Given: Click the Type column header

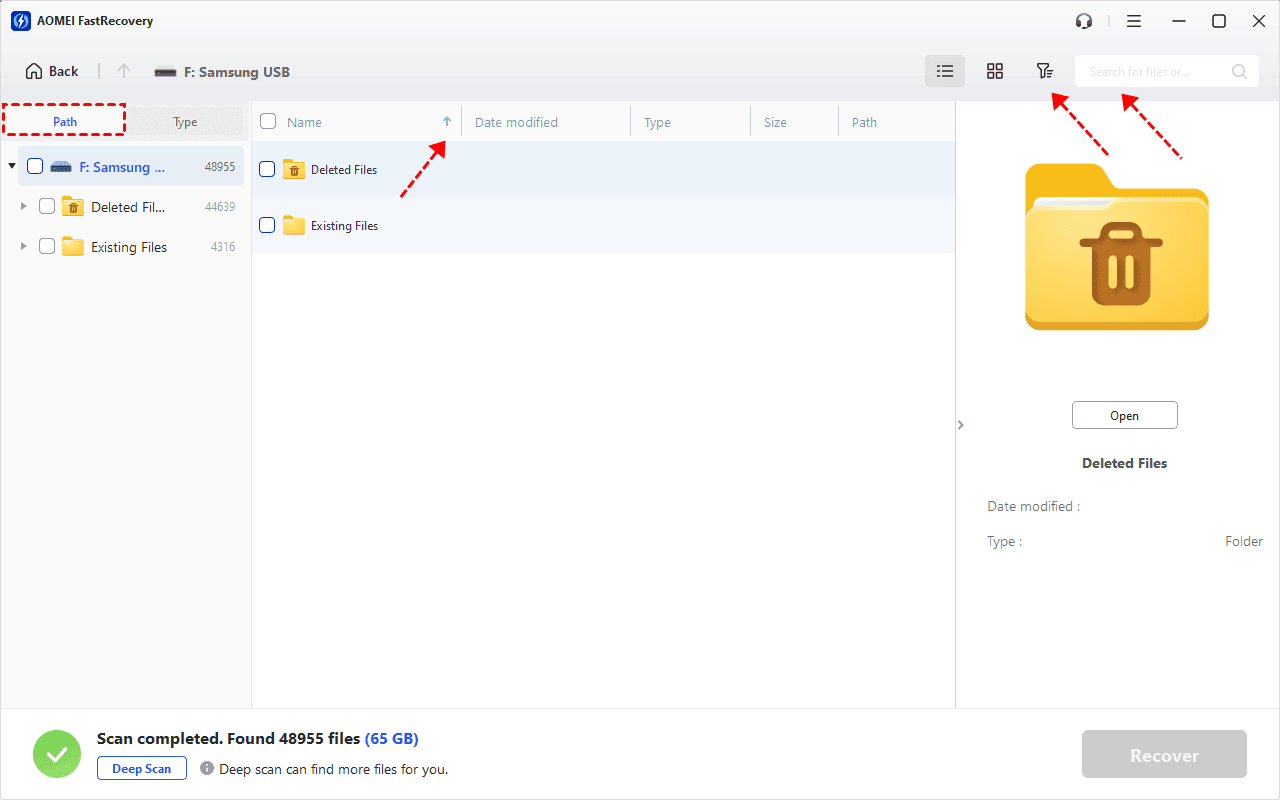Looking at the screenshot, I should pos(657,122).
